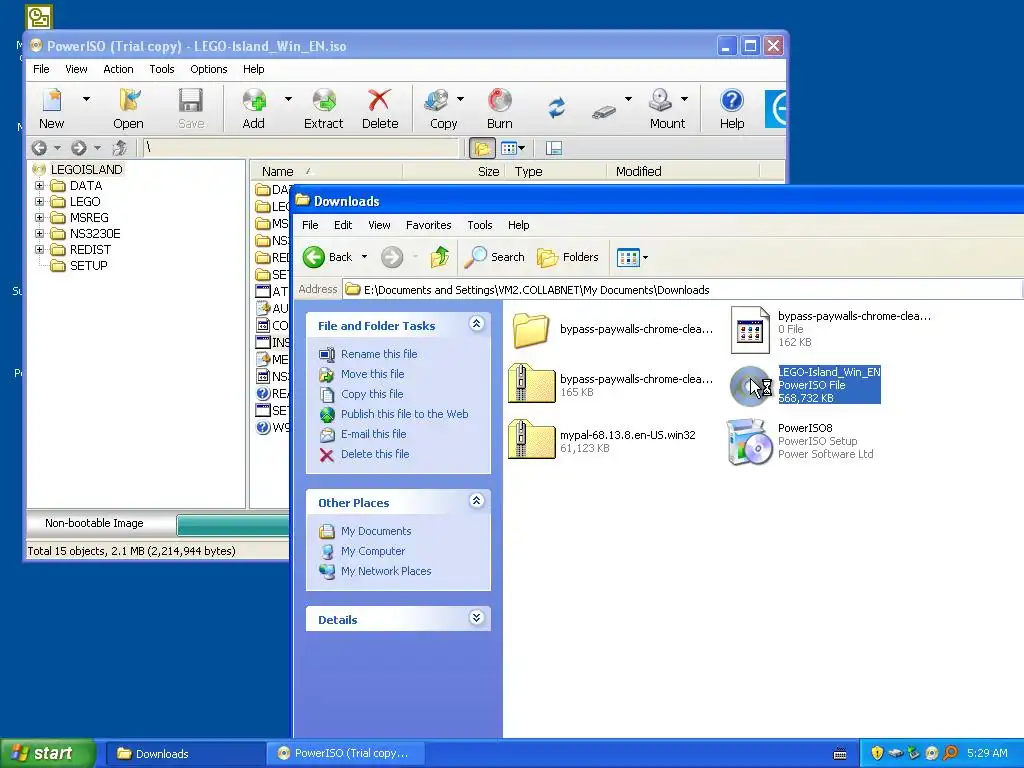This screenshot has height=768, width=1024.
Task: Click the security shield tray icon
Action: [x=876, y=754]
